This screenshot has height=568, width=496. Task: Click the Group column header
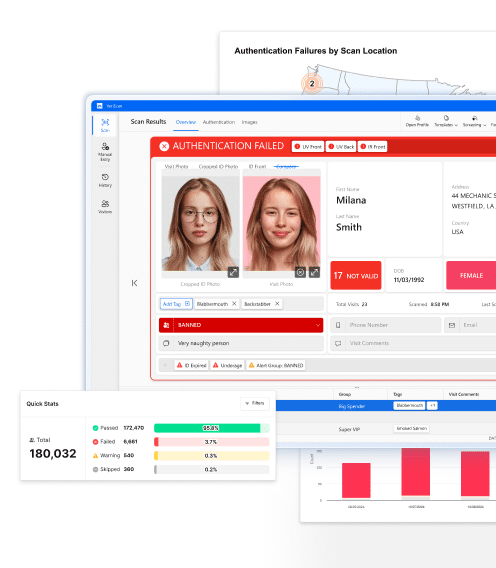pyautogui.click(x=345, y=394)
